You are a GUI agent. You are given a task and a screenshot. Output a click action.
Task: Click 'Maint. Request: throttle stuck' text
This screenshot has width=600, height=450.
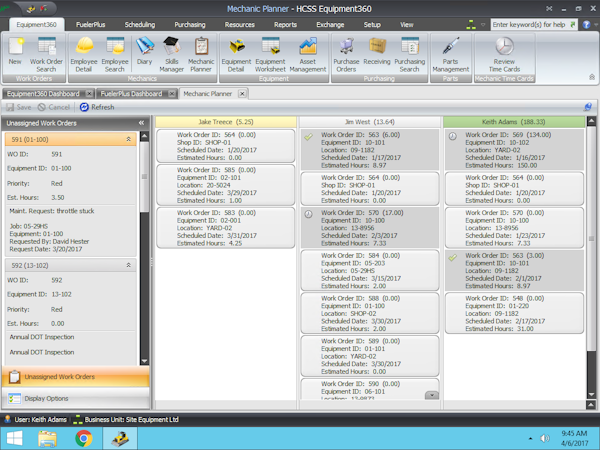pyautogui.click(x=52, y=211)
